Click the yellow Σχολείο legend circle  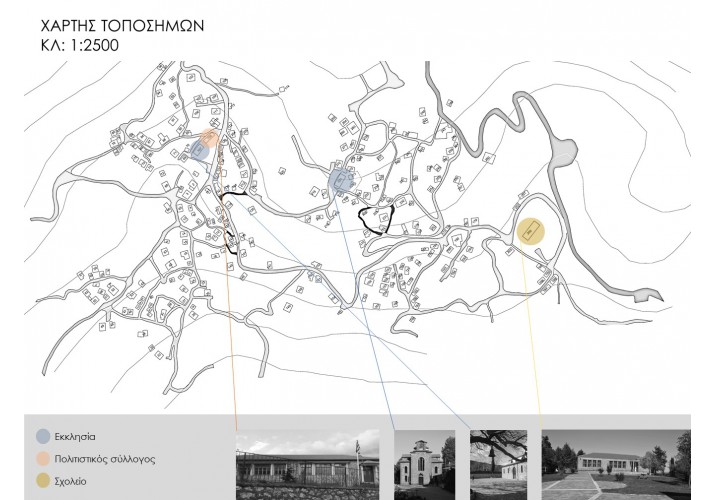[x=43, y=481]
